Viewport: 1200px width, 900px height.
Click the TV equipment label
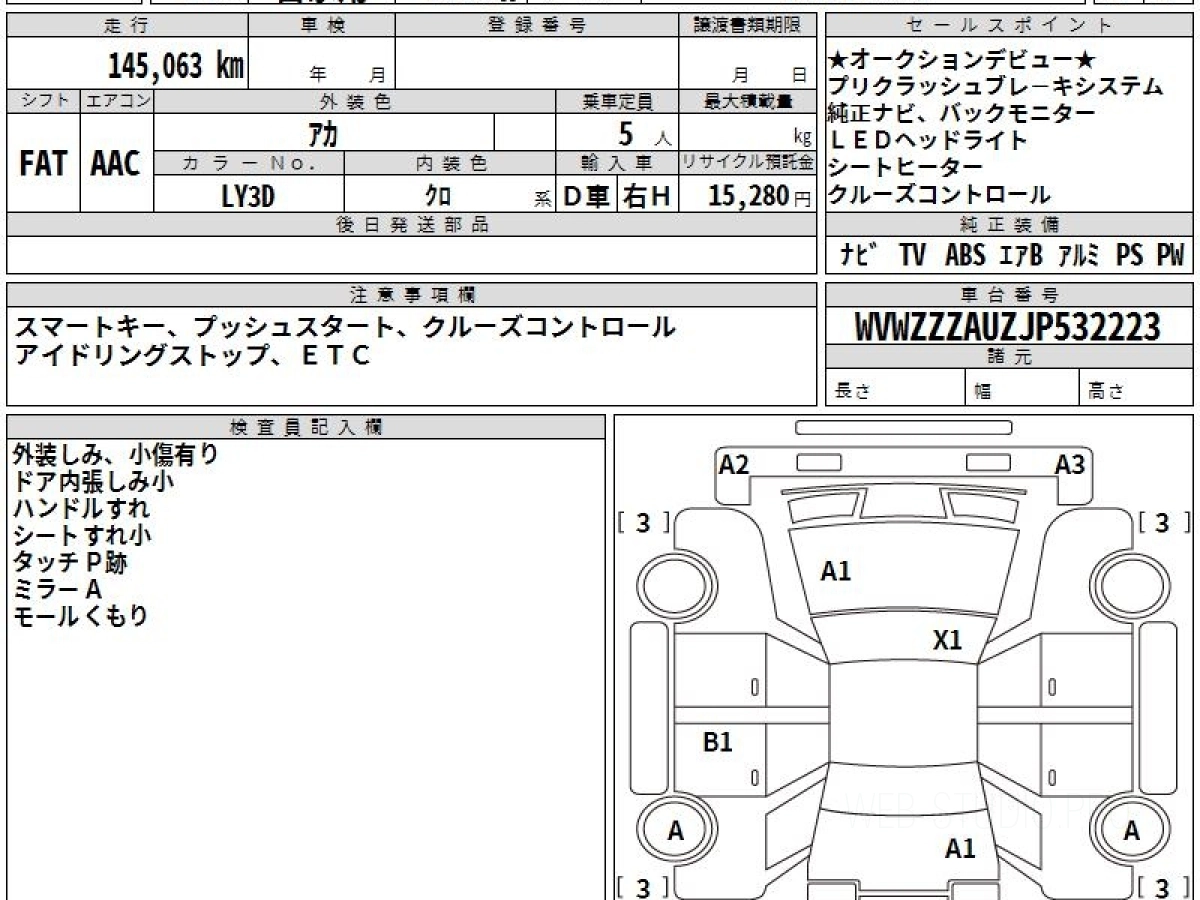912,255
